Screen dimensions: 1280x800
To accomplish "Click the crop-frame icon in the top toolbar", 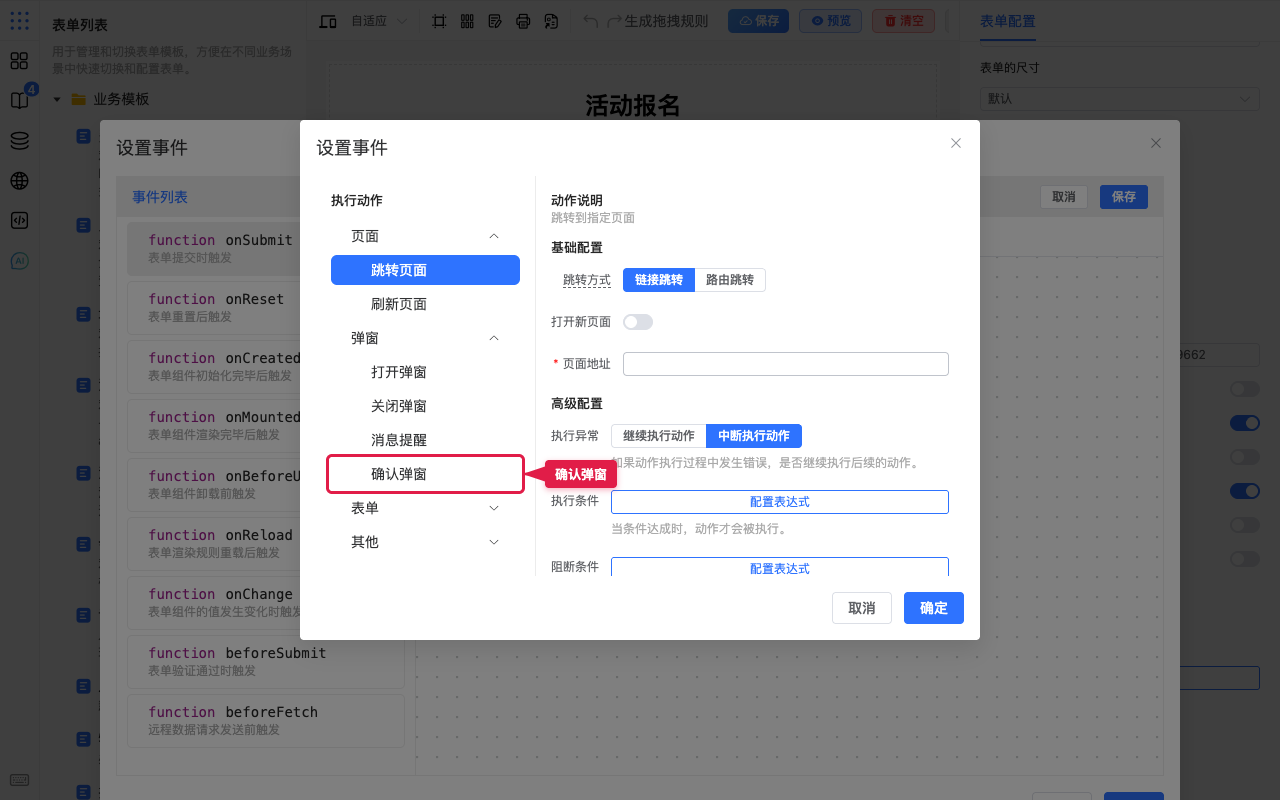I will [x=439, y=21].
